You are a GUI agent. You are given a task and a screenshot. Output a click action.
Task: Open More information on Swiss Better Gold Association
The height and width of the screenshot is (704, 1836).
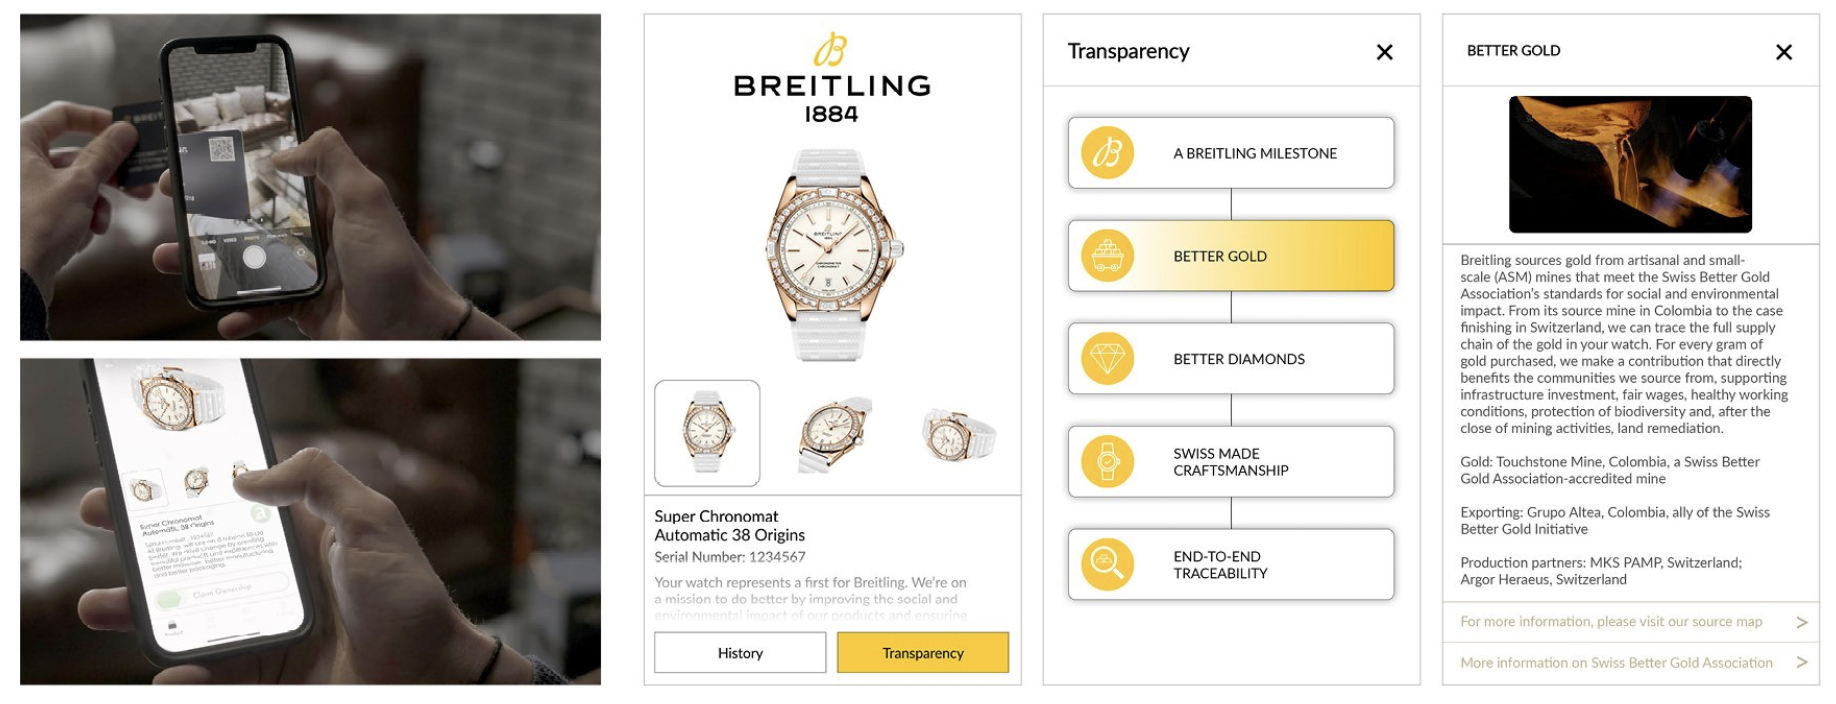coord(1615,663)
